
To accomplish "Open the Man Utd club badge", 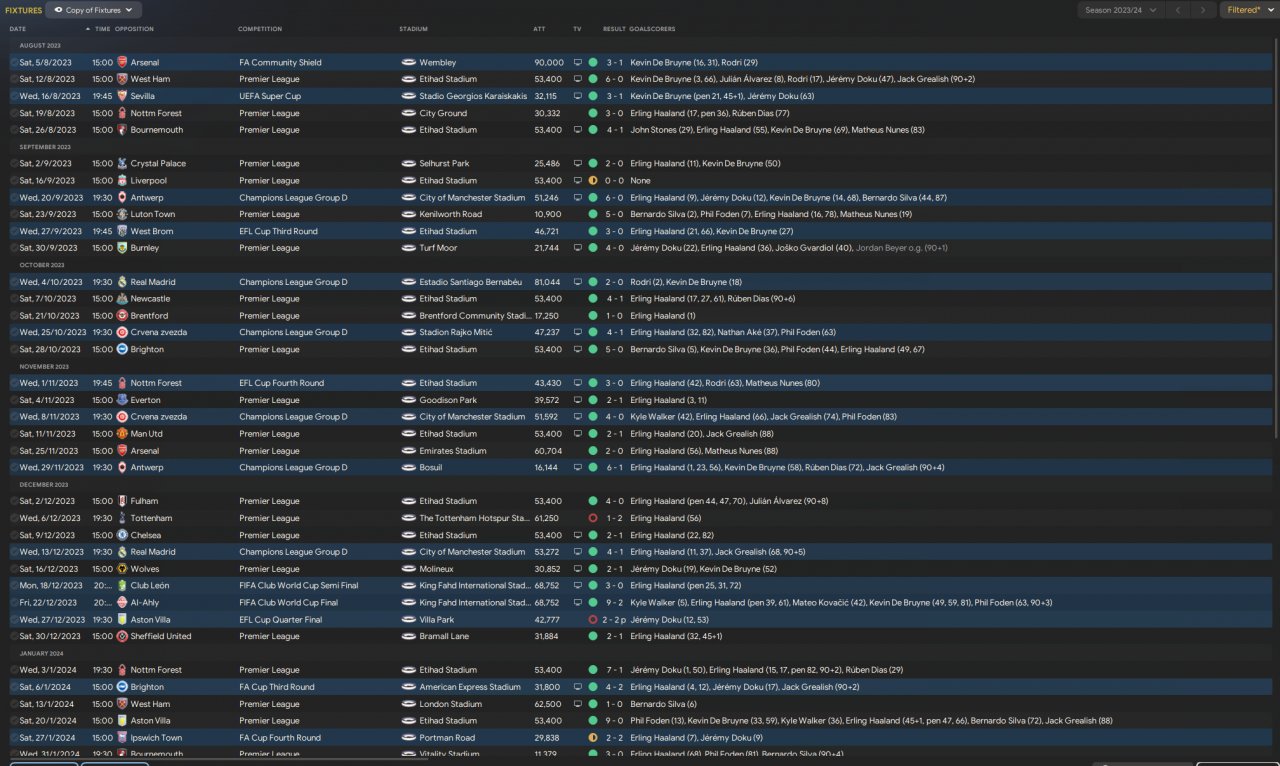I will pyautogui.click(x=122, y=434).
